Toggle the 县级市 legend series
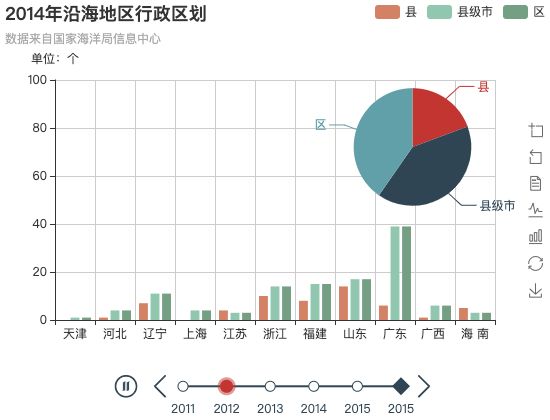Screen dimensions: 550x420 (460, 12)
